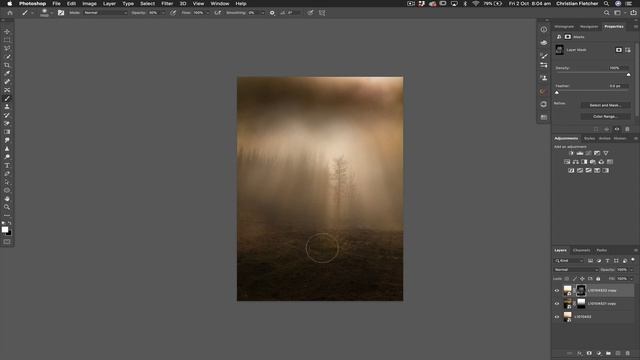Create new fill or adjustment layer
The width and height of the screenshot is (640, 360).
point(599,353)
